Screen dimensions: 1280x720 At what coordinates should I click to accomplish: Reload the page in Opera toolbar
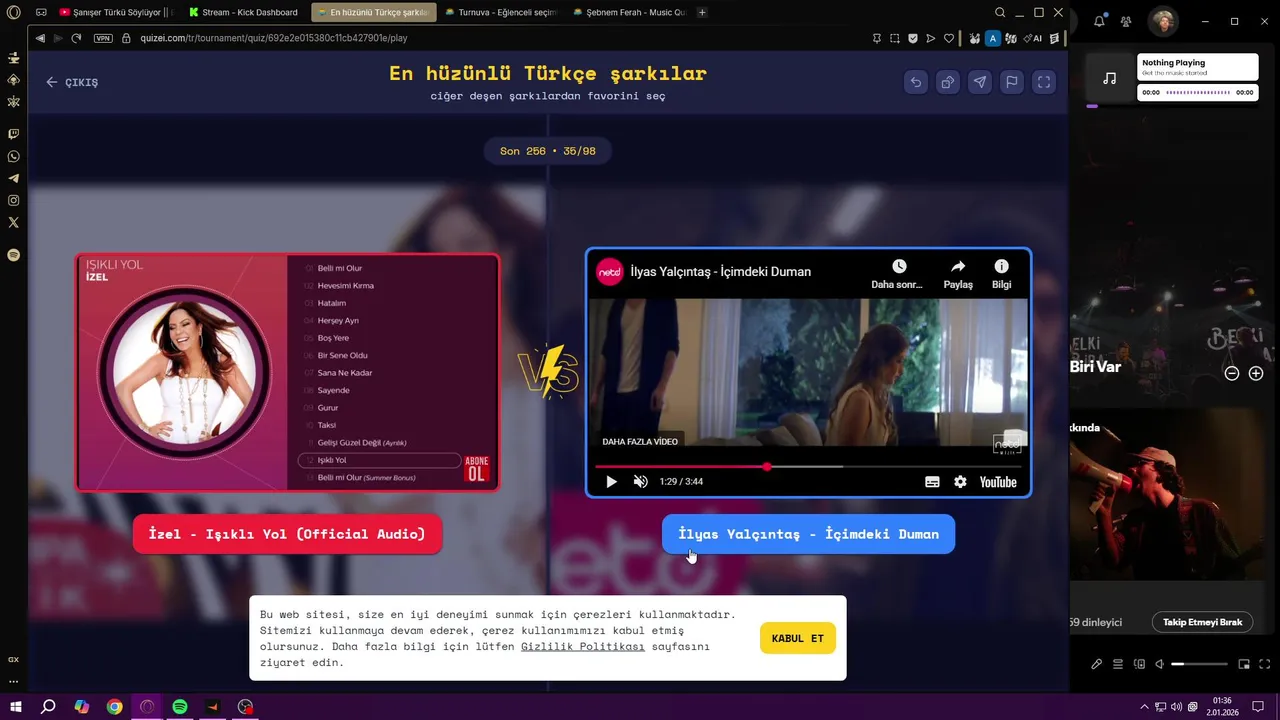tap(76, 38)
